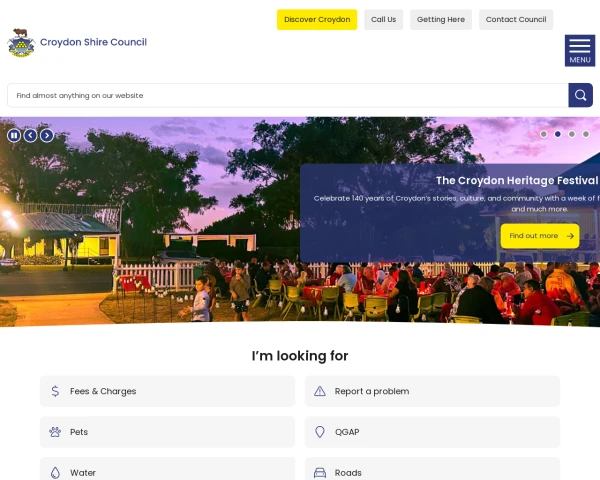Click the car icon beside Roads
600x480 pixels.
click(320, 473)
